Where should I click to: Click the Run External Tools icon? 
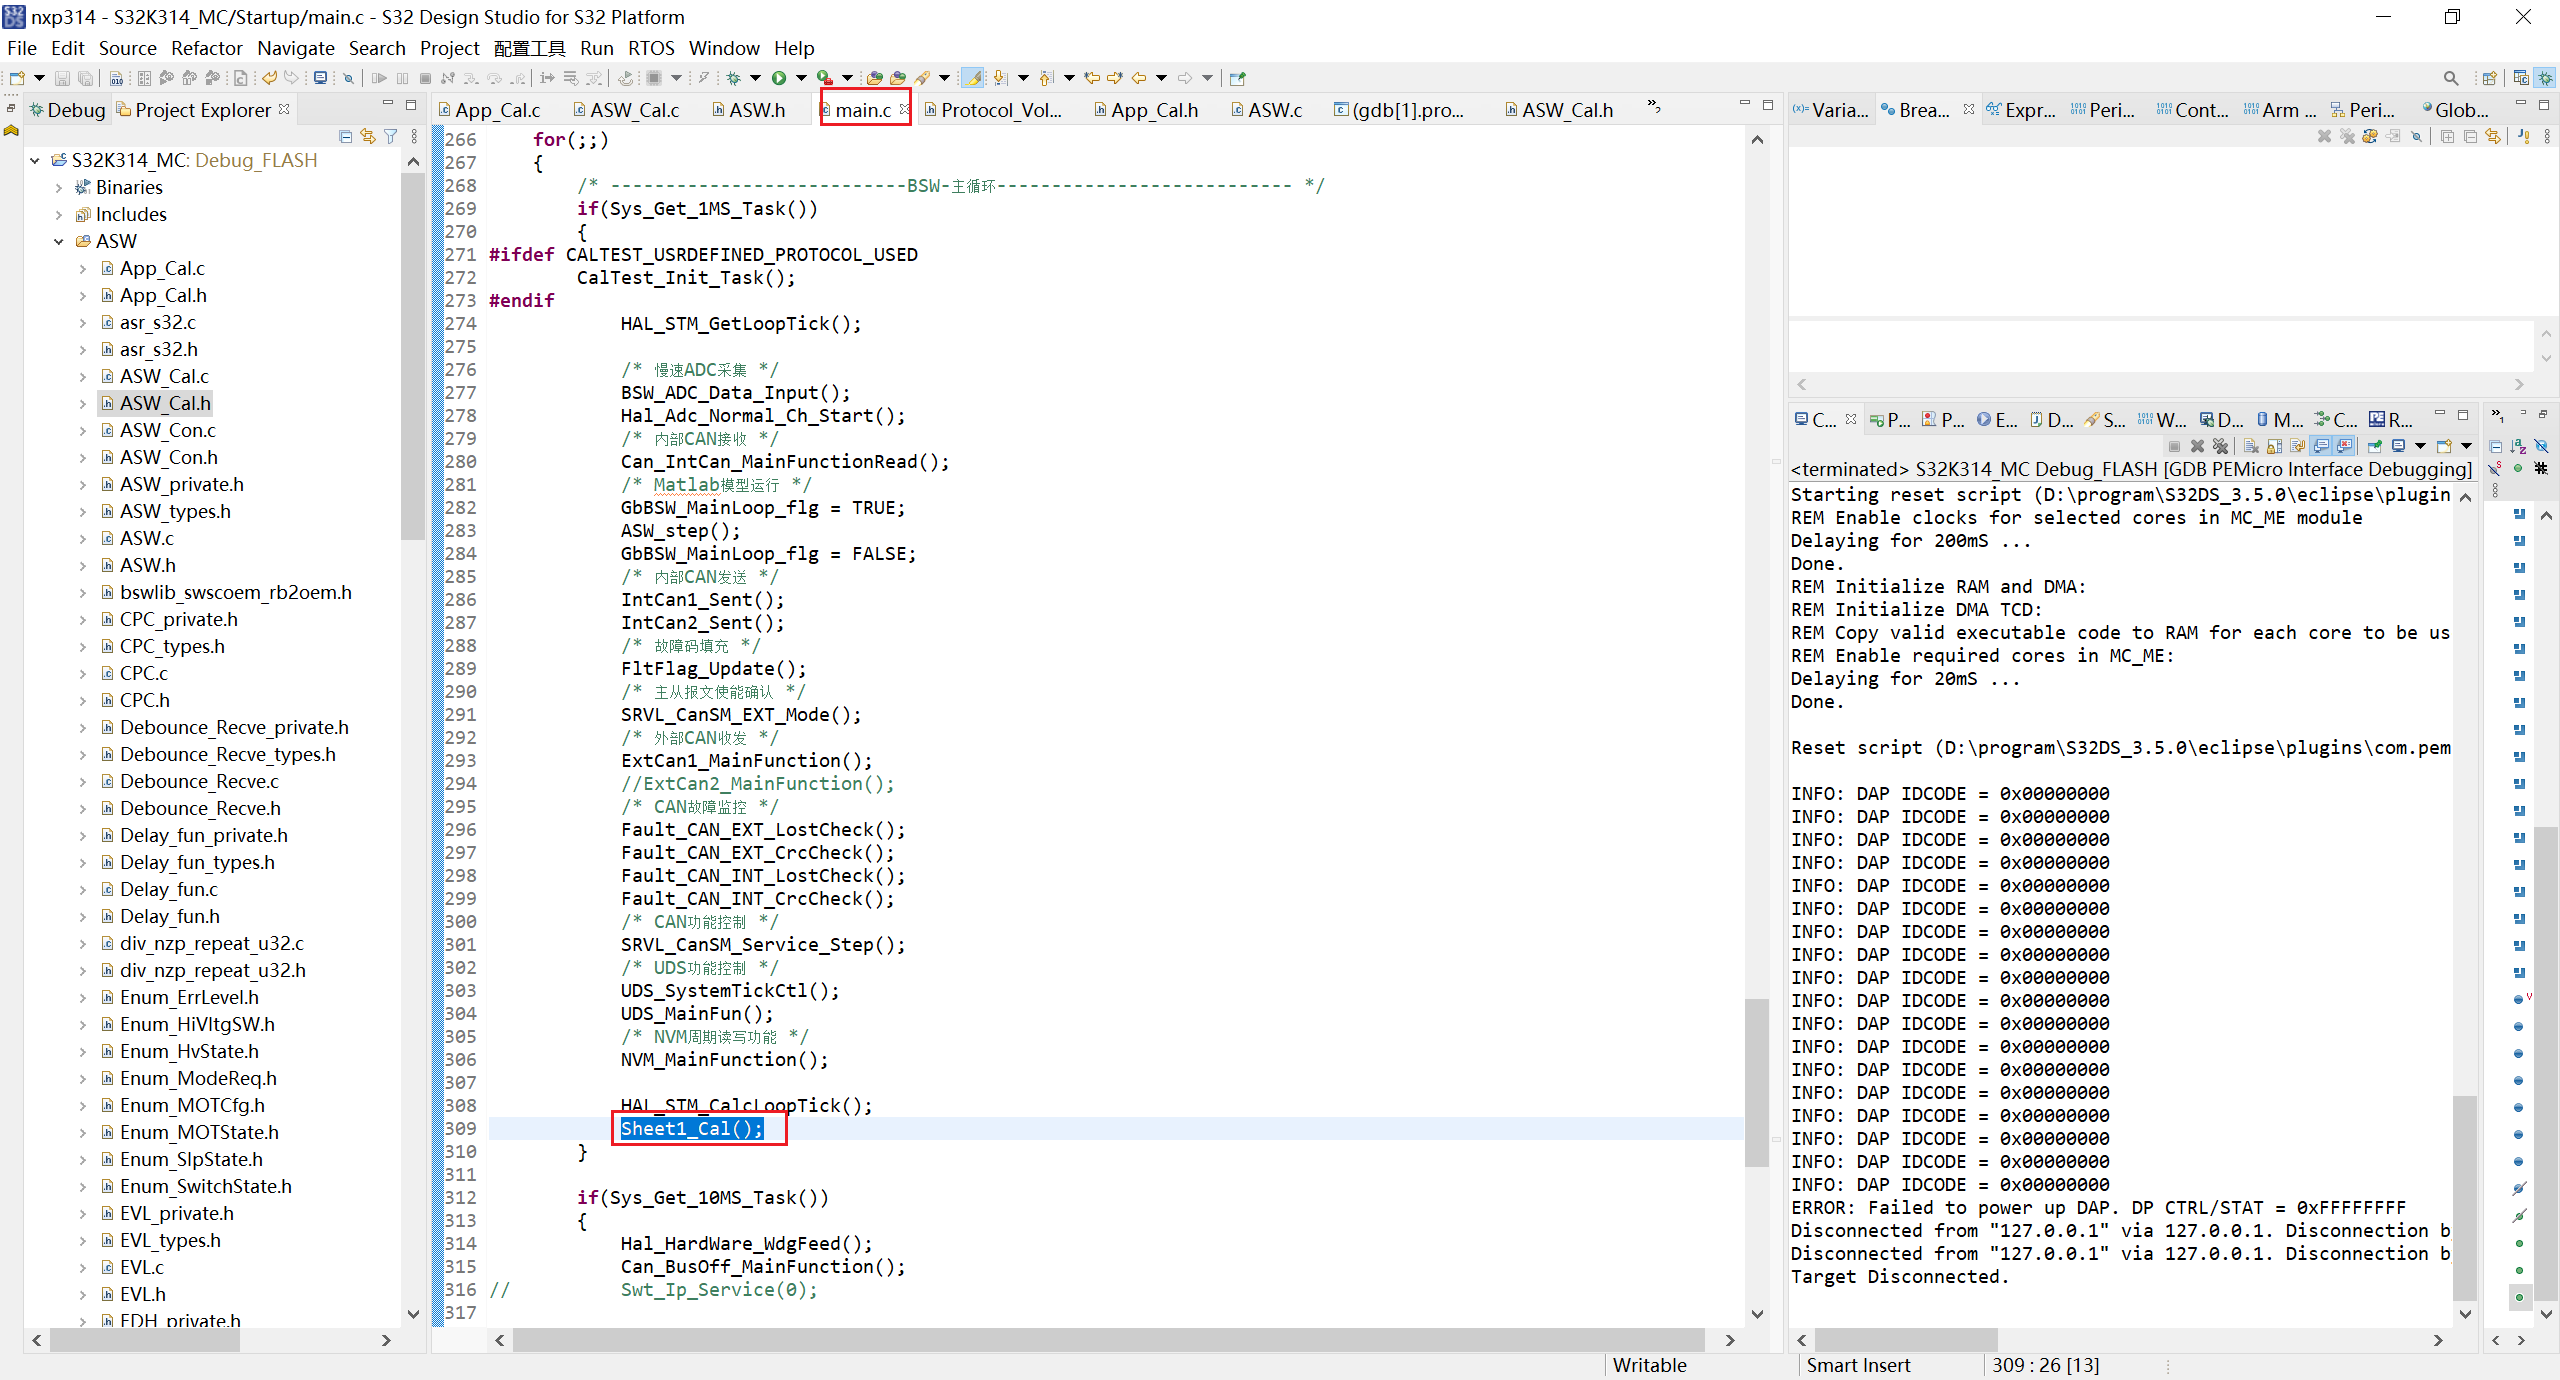tap(824, 78)
